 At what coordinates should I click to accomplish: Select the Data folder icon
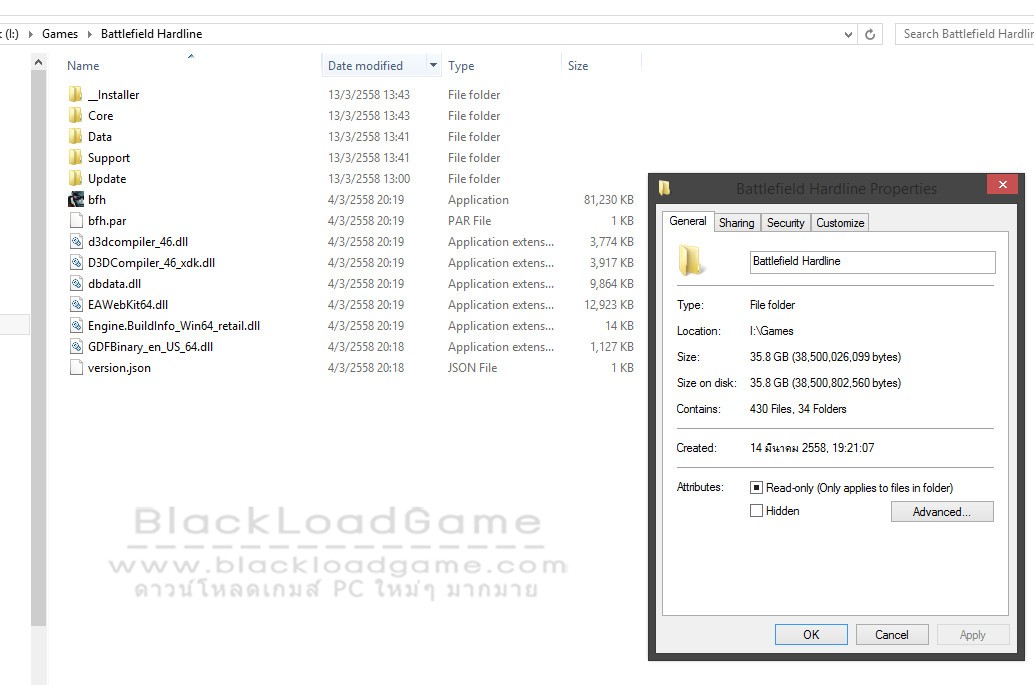point(76,136)
